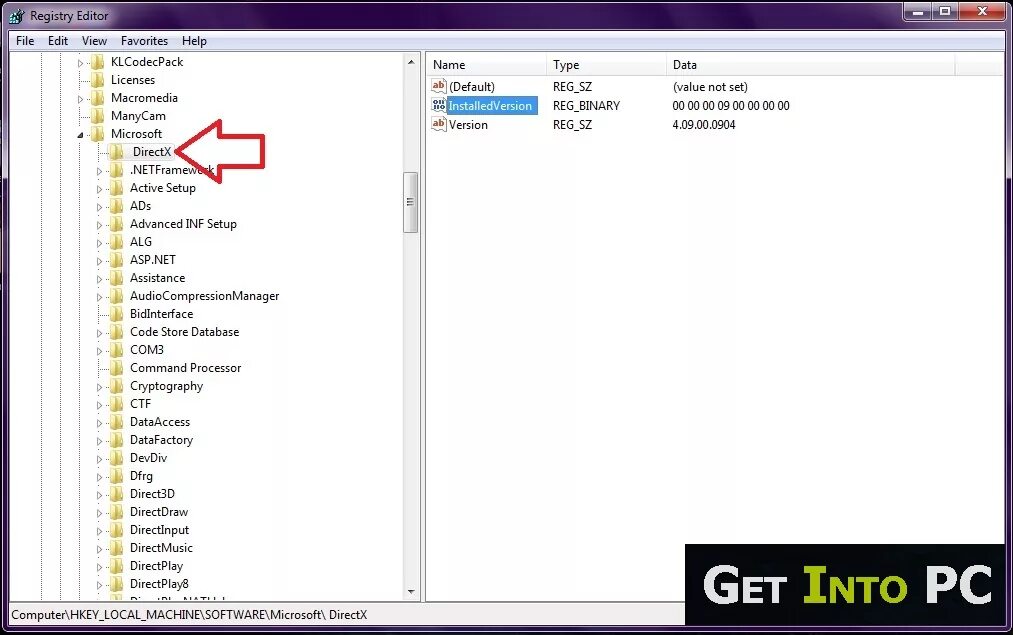Select the DirectX key in the tree
This screenshot has height=635, width=1013.
(152, 152)
